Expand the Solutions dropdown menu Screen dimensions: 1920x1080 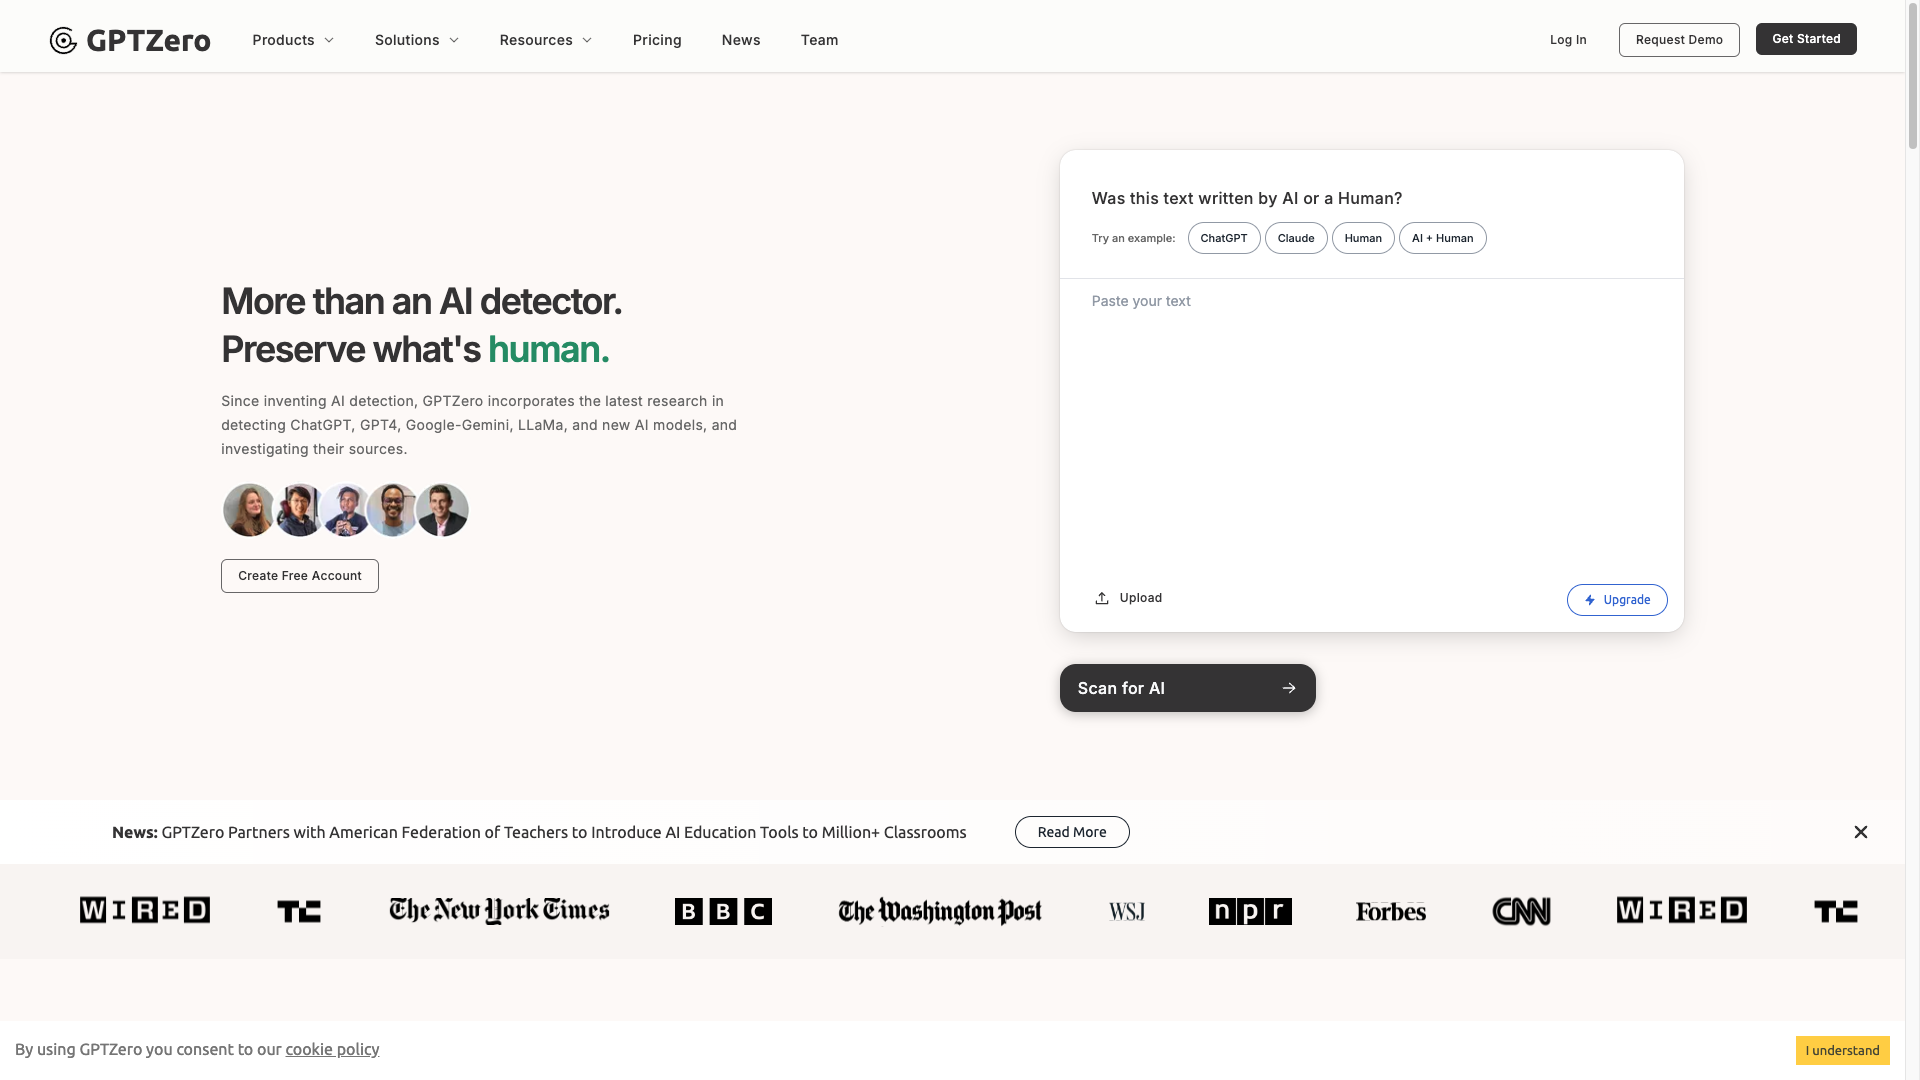(417, 40)
